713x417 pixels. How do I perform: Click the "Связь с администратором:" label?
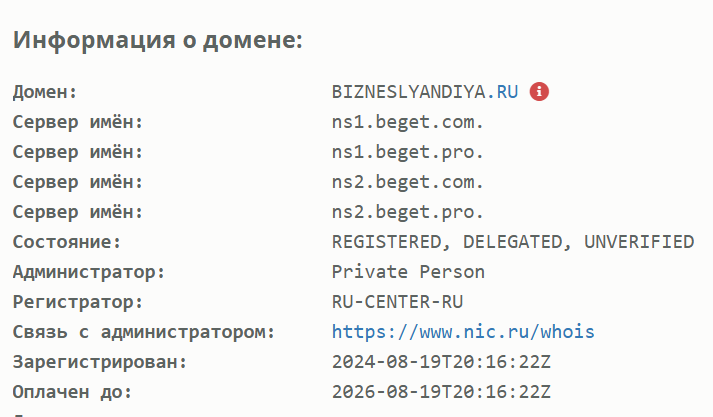tap(143, 331)
